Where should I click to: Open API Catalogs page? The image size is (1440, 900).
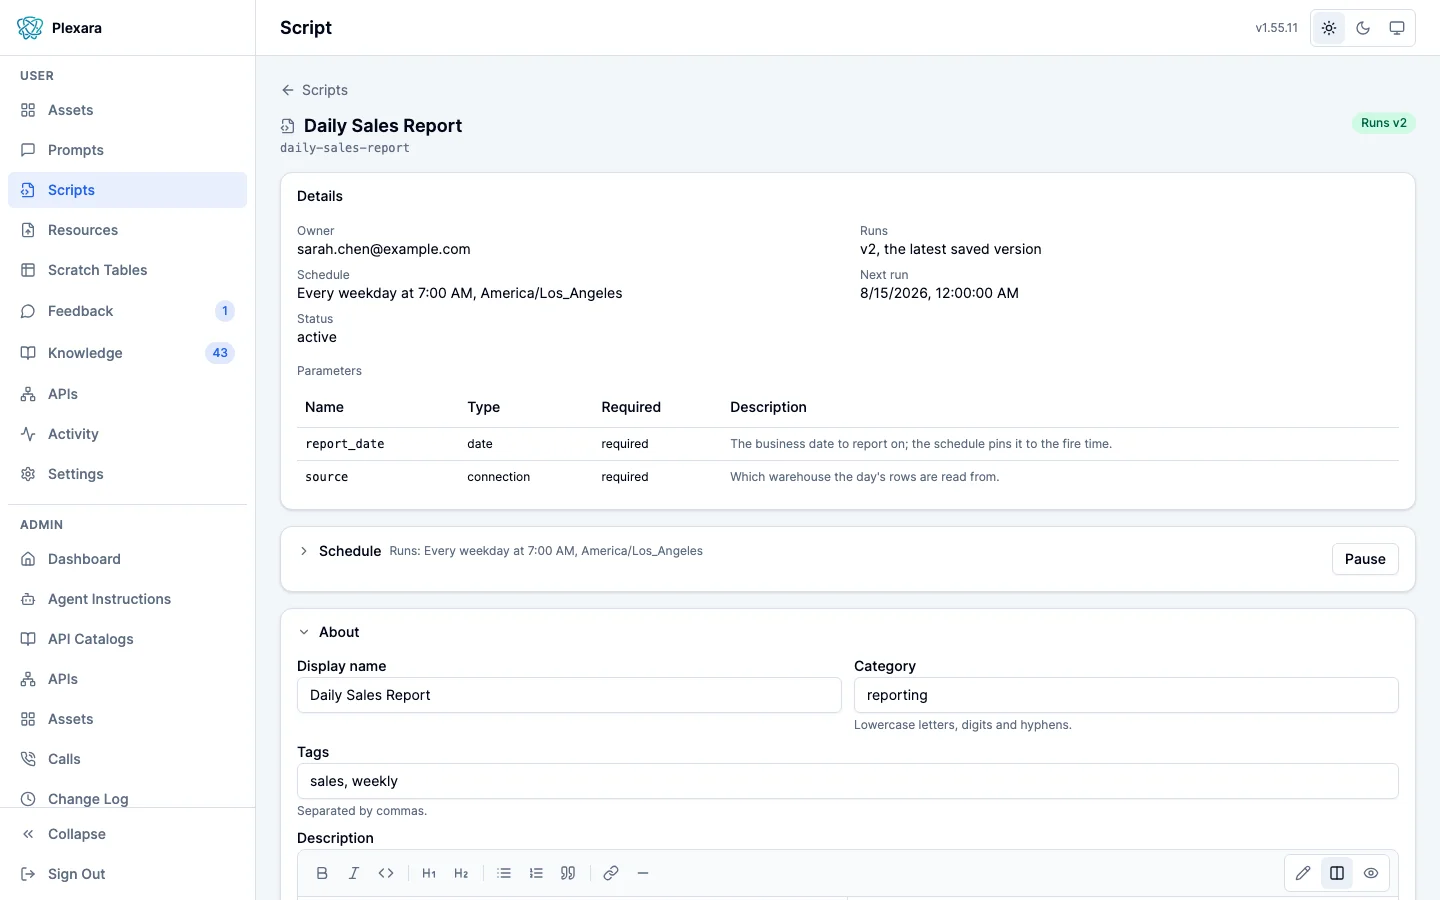point(127,639)
